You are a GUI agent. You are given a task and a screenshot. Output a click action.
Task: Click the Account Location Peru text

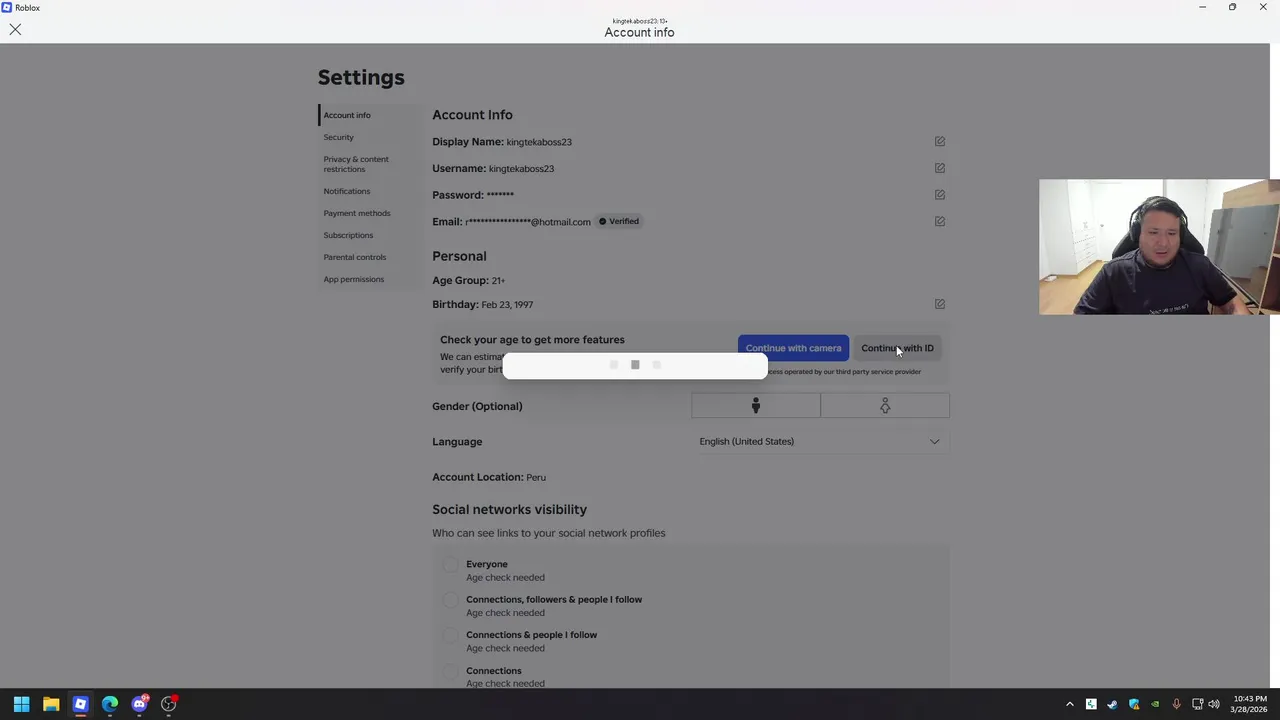489,477
